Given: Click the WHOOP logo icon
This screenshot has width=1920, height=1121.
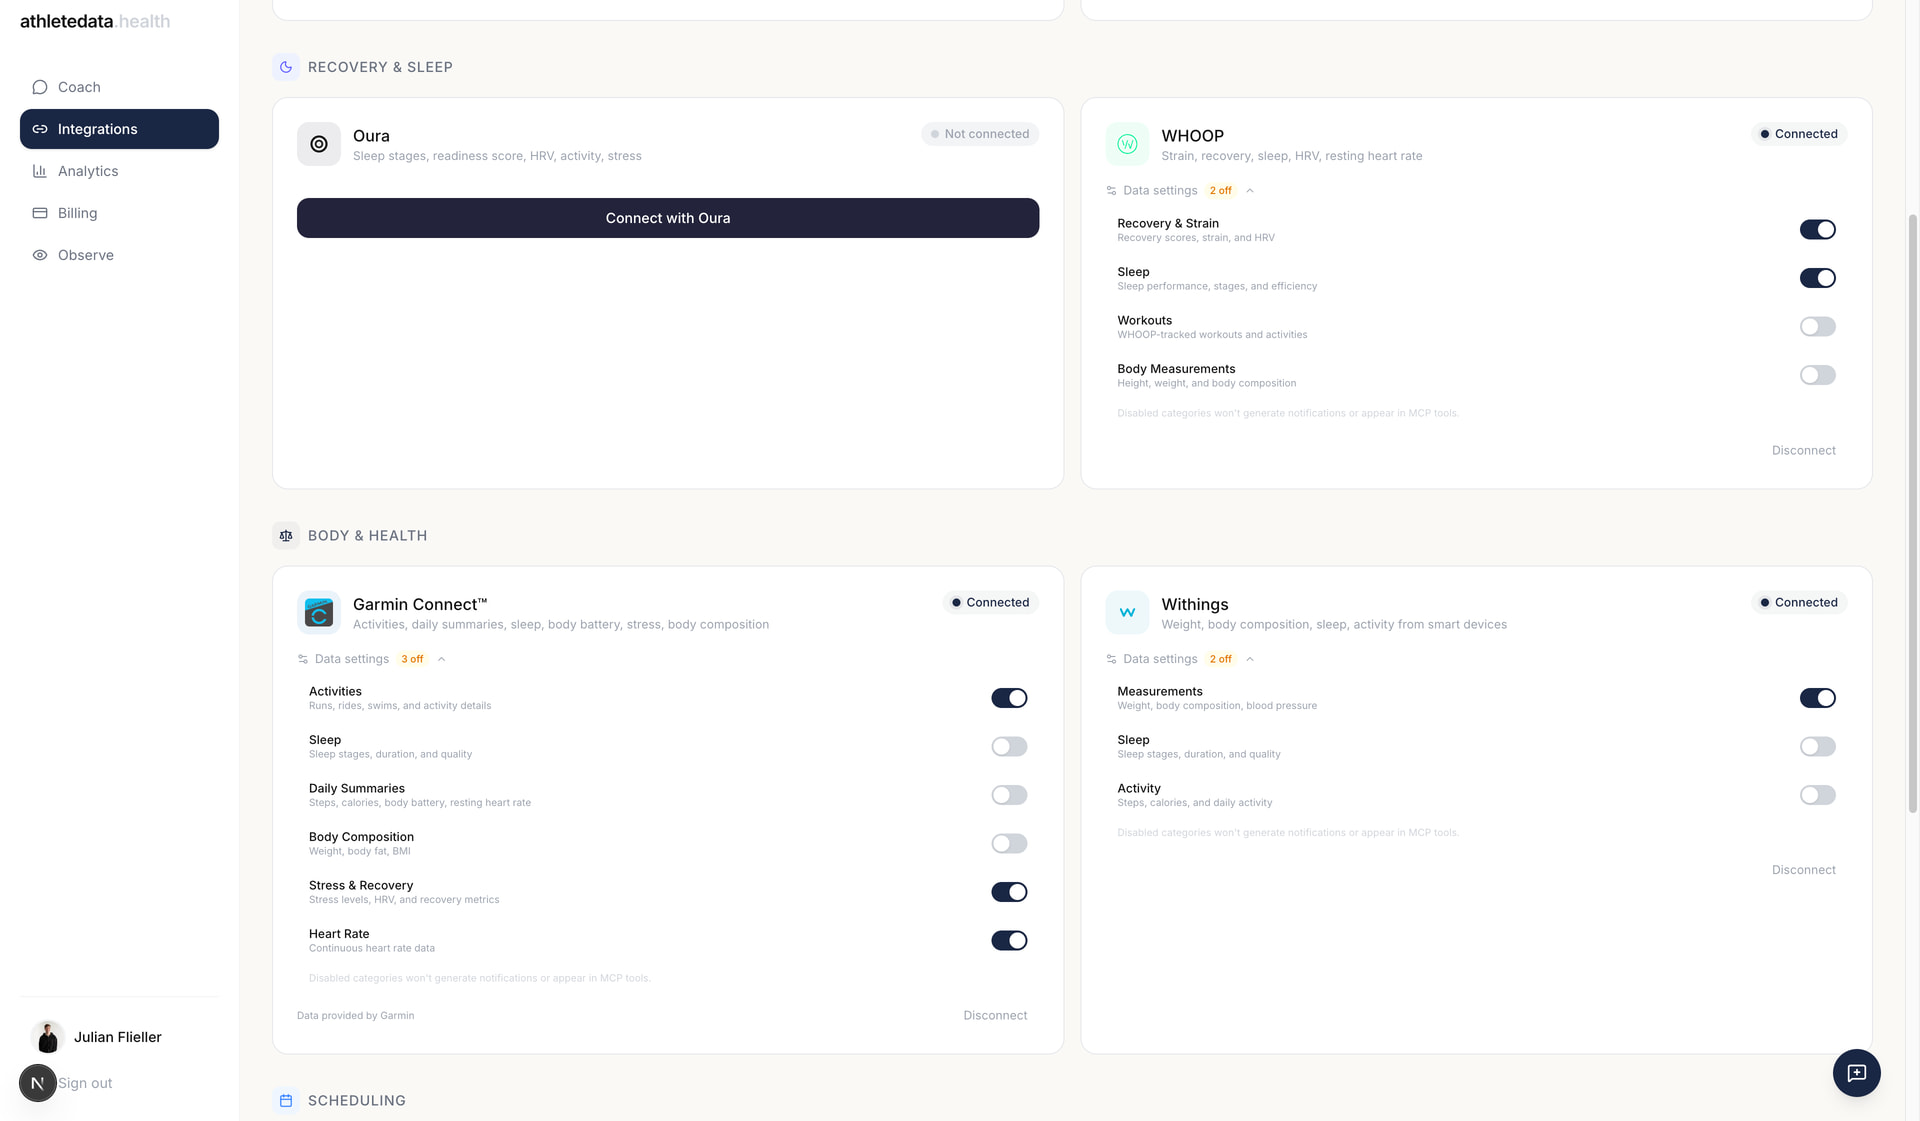Looking at the screenshot, I should click(1127, 144).
